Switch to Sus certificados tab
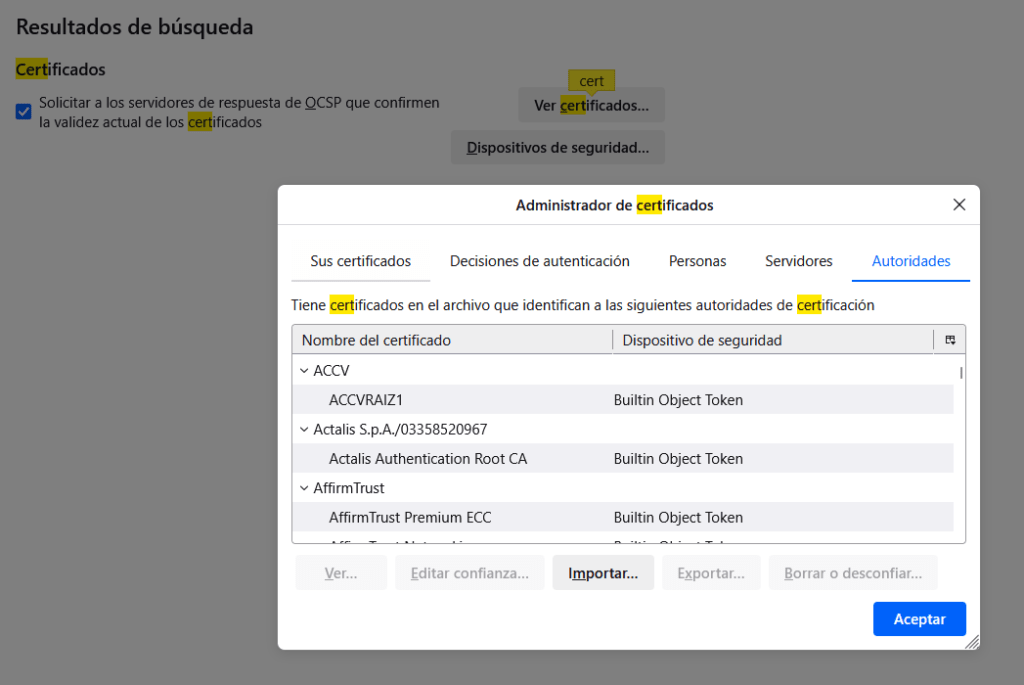 coord(360,261)
